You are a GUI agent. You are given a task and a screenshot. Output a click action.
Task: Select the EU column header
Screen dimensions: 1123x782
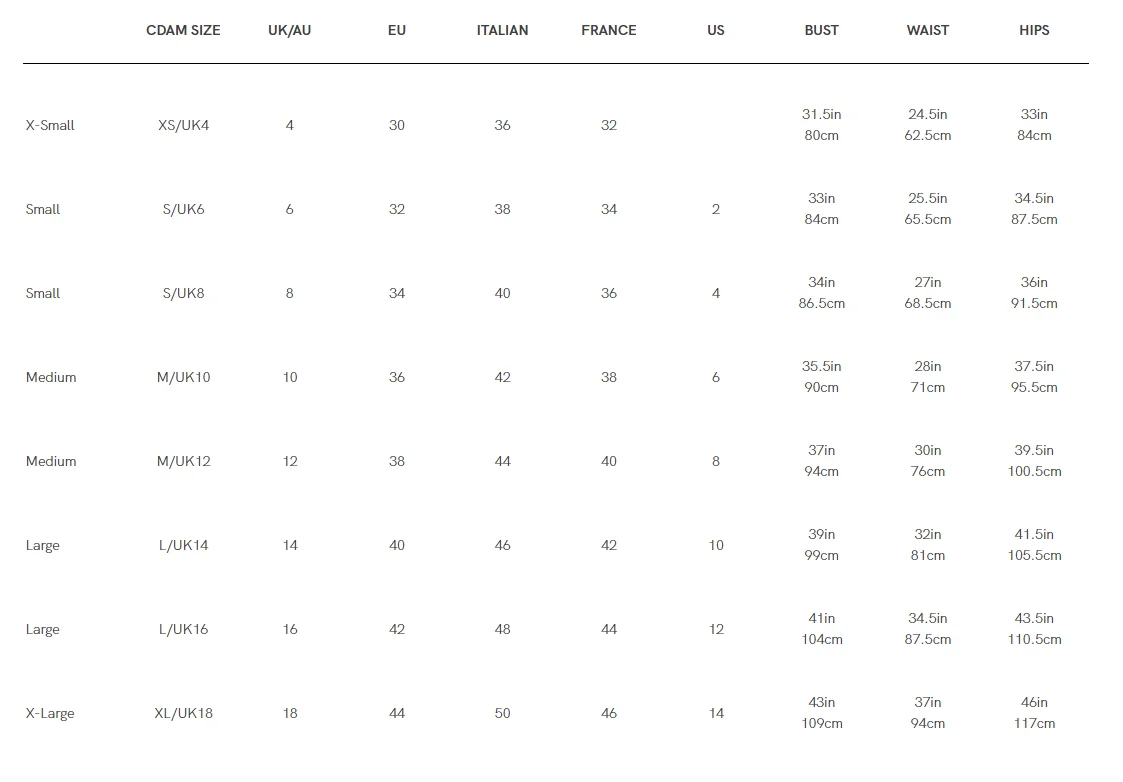click(397, 30)
